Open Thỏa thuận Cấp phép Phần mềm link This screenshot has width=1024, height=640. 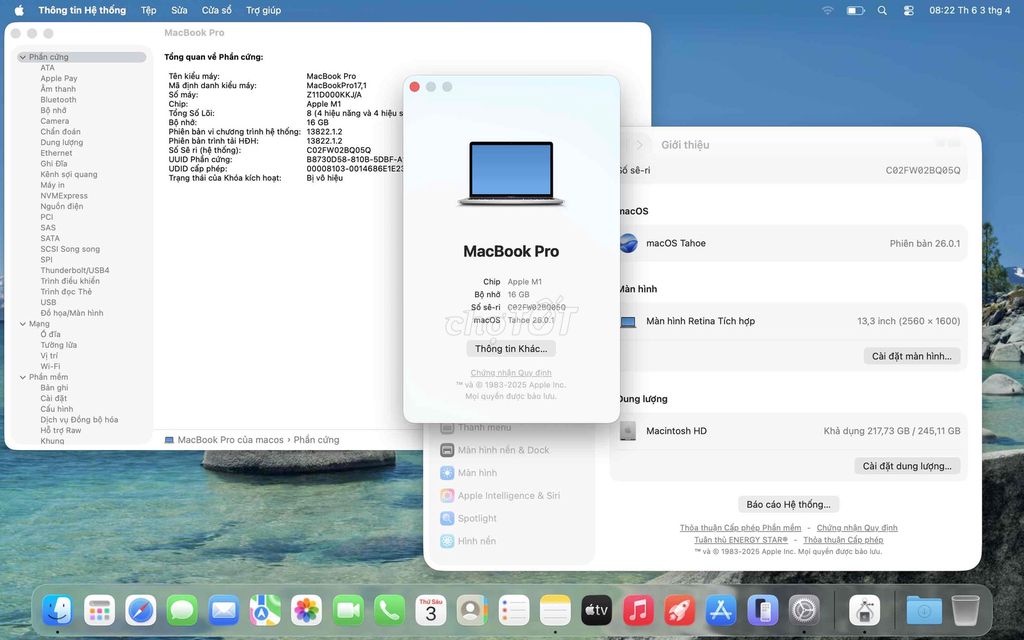coord(741,528)
